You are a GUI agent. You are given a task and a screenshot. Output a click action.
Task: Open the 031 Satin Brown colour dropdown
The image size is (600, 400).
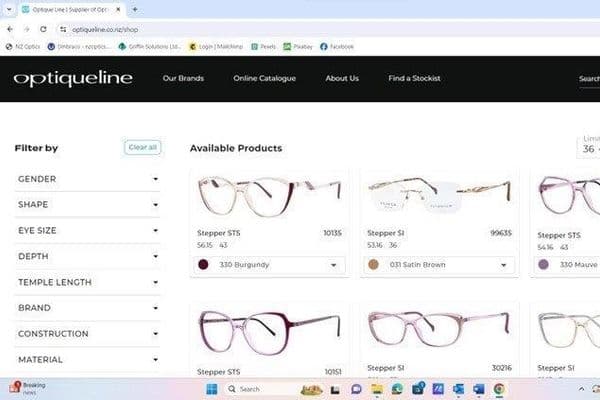tap(439, 265)
